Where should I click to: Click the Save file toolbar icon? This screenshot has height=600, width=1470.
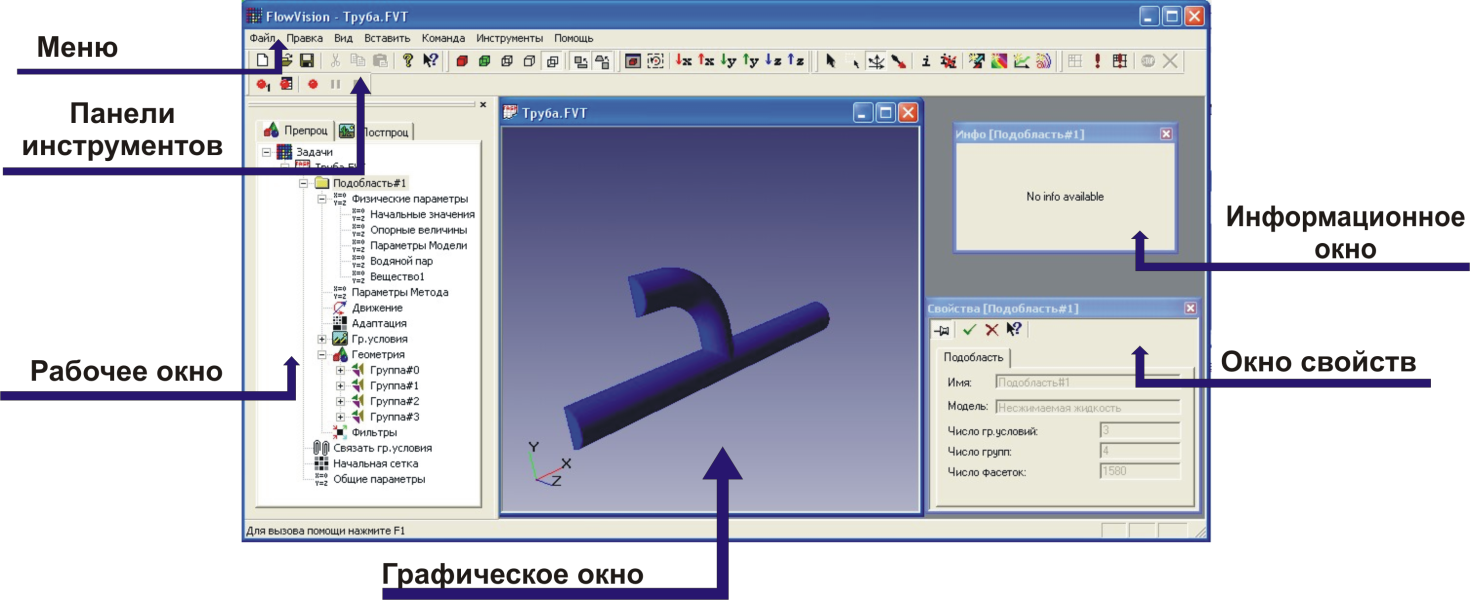(x=307, y=61)
